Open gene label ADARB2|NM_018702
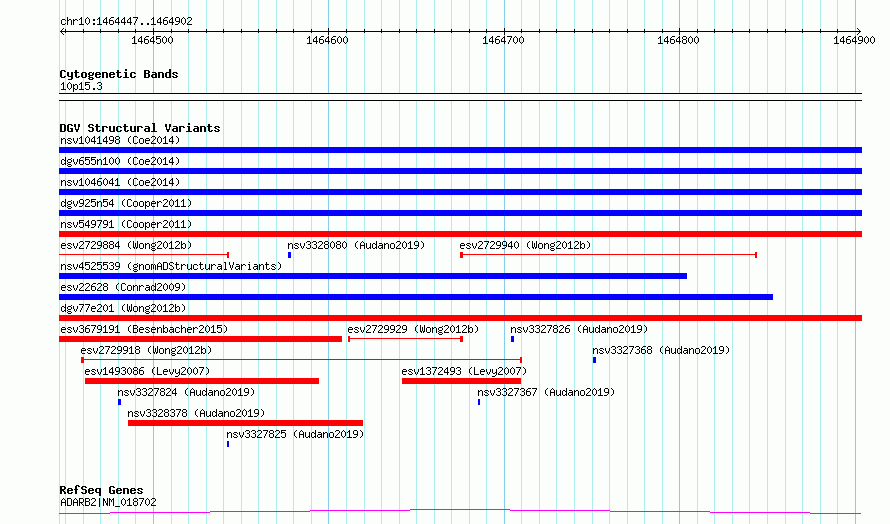890x524 pixels. pyautogui.click(x=108, y=502)
